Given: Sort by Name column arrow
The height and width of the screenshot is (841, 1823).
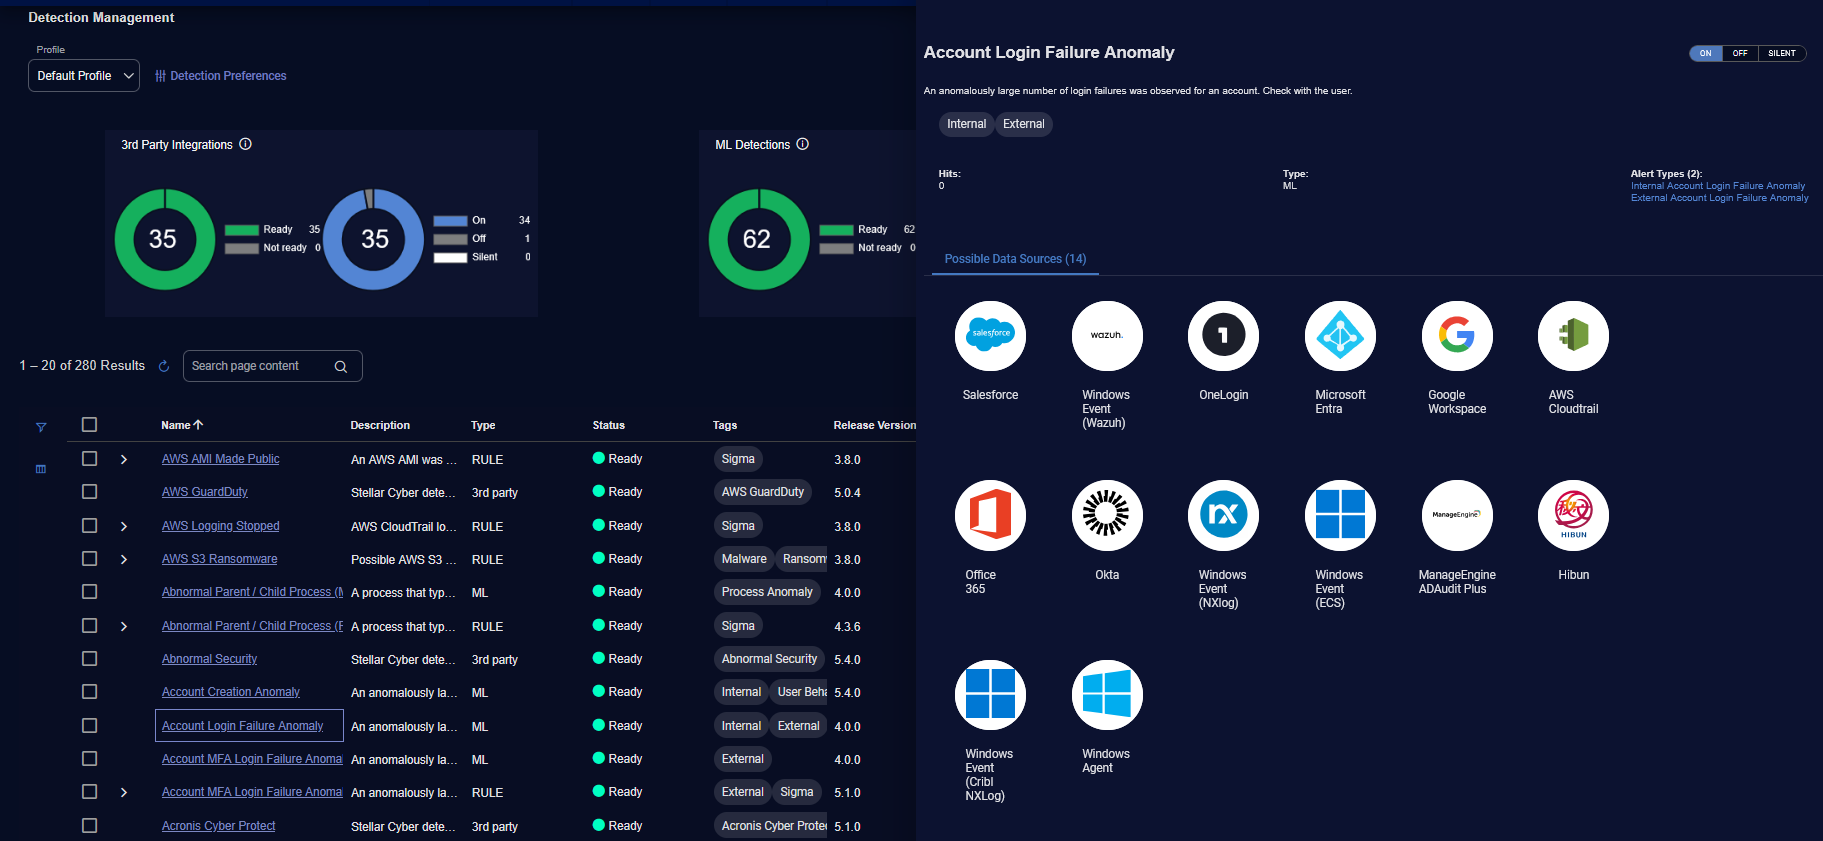Looking at the screenshot, I should pos(198,425).
